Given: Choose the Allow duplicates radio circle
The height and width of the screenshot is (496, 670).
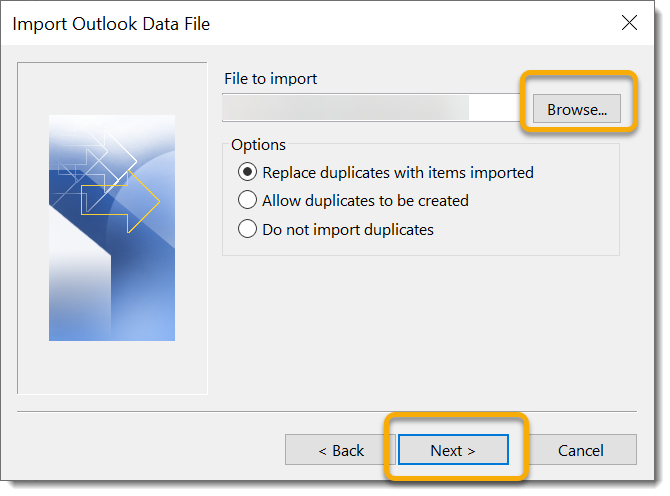Looking at the screenshot, I should (248, 200).
